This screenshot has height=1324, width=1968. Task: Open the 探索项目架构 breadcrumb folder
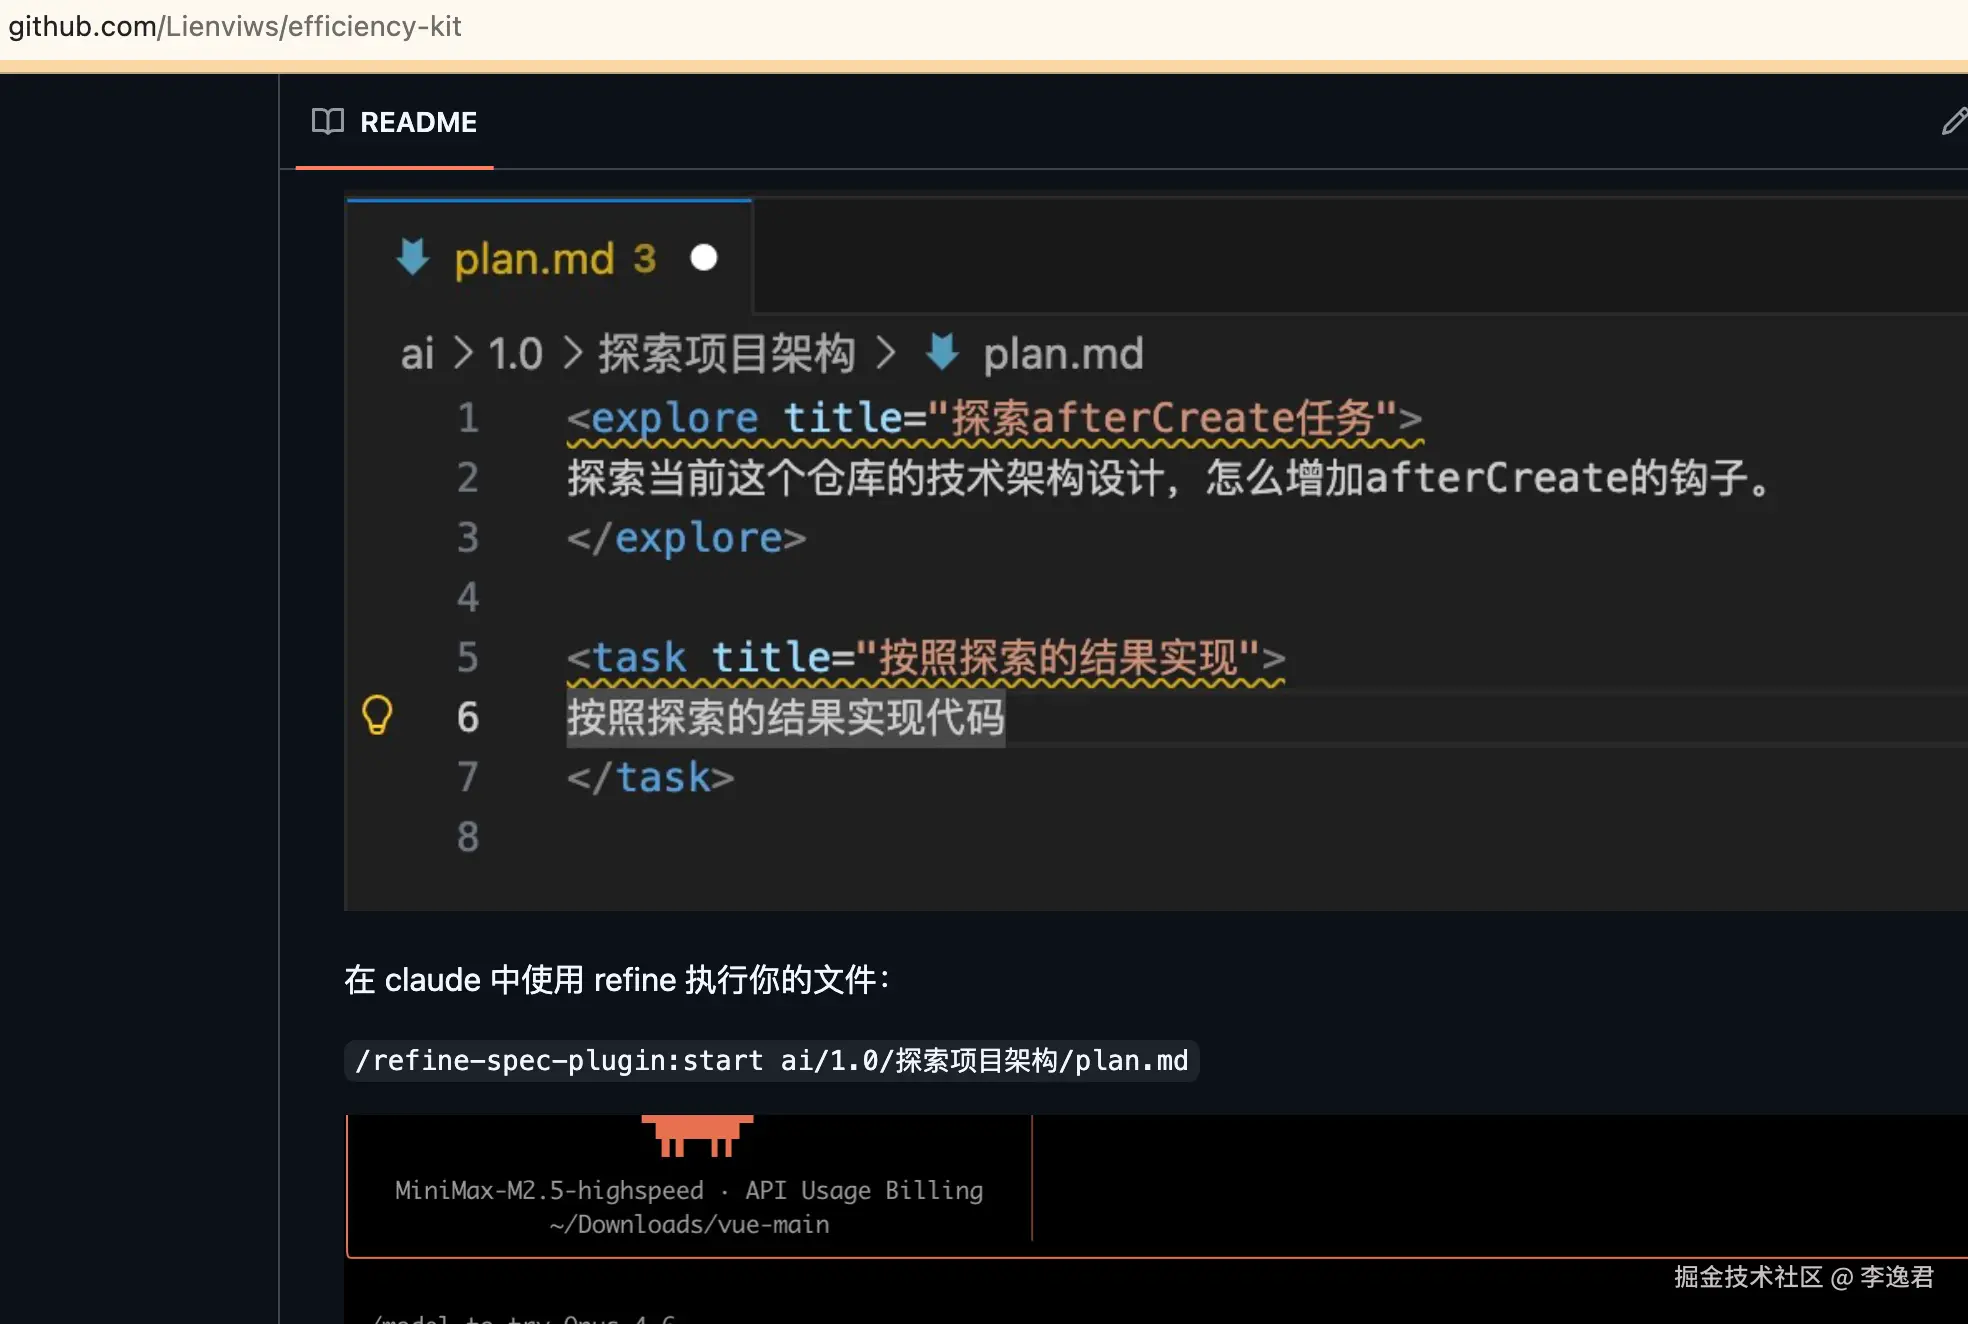click(727, 354)
